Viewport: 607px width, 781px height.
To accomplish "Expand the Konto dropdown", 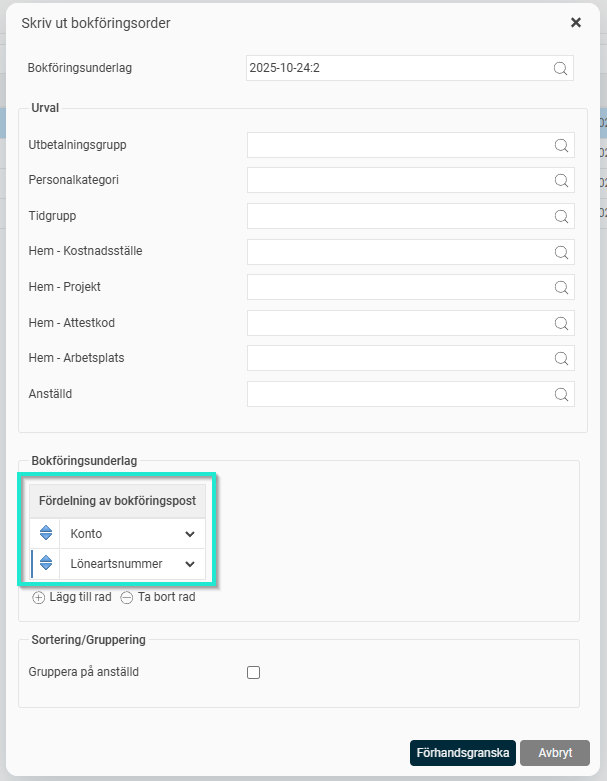I will coord(190,534).
